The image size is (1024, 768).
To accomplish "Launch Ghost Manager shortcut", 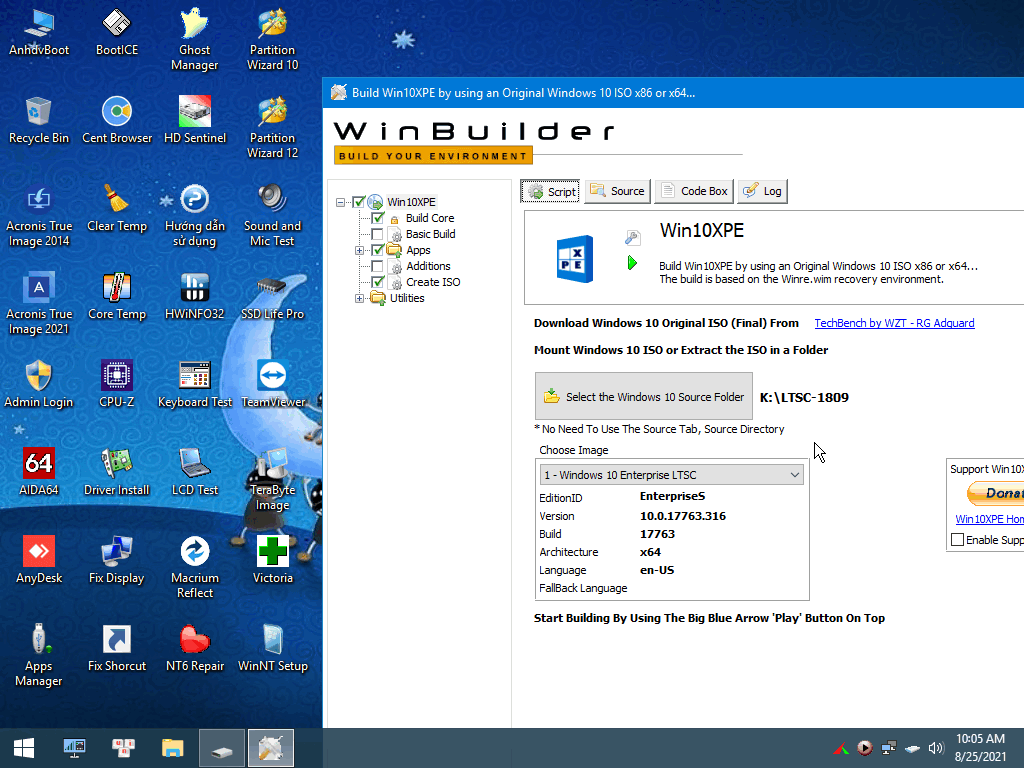I will [195, 39].
